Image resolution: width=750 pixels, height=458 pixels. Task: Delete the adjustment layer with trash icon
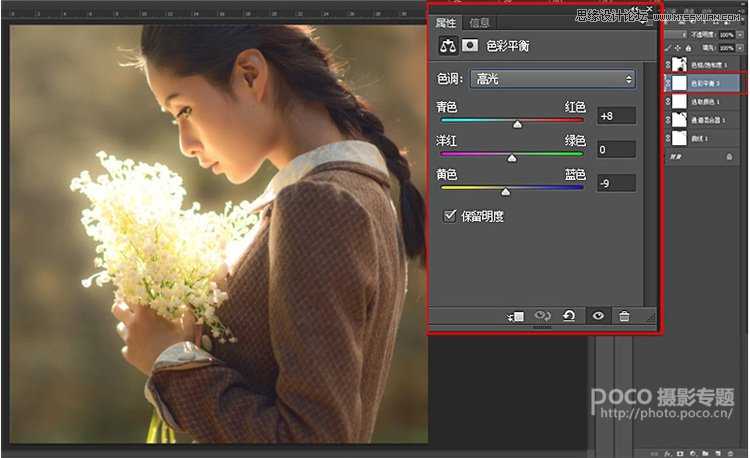tap(625, 316)
